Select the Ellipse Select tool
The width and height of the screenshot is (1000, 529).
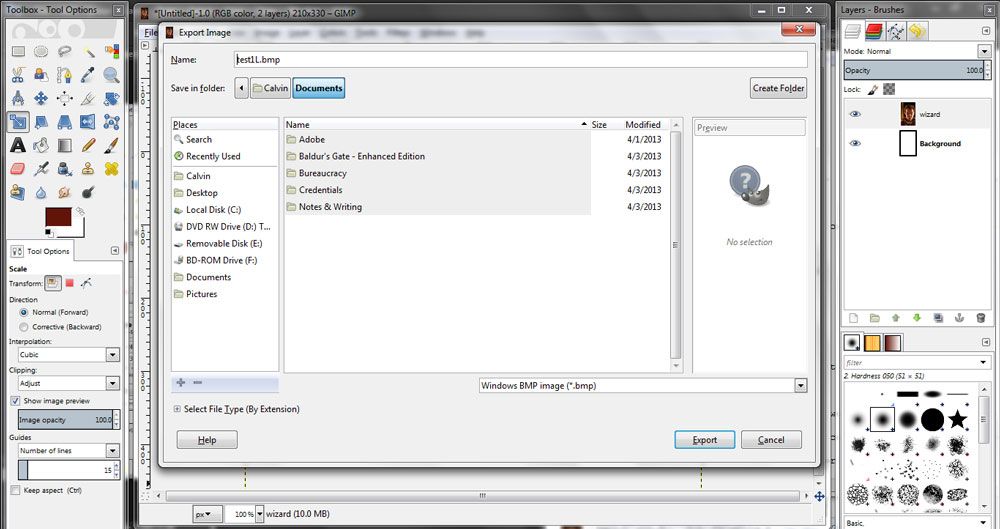pos(41,52)
